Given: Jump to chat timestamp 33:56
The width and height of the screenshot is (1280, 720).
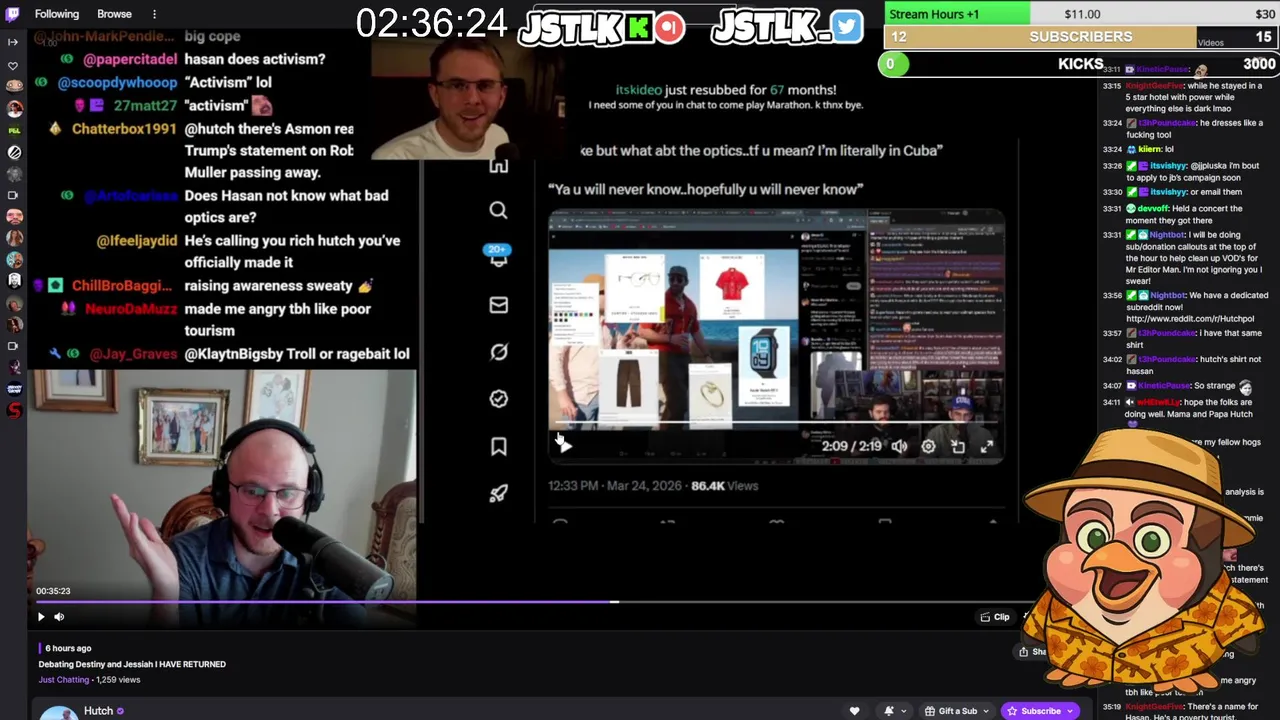Looking at the screenshot, I should 1111,296.
